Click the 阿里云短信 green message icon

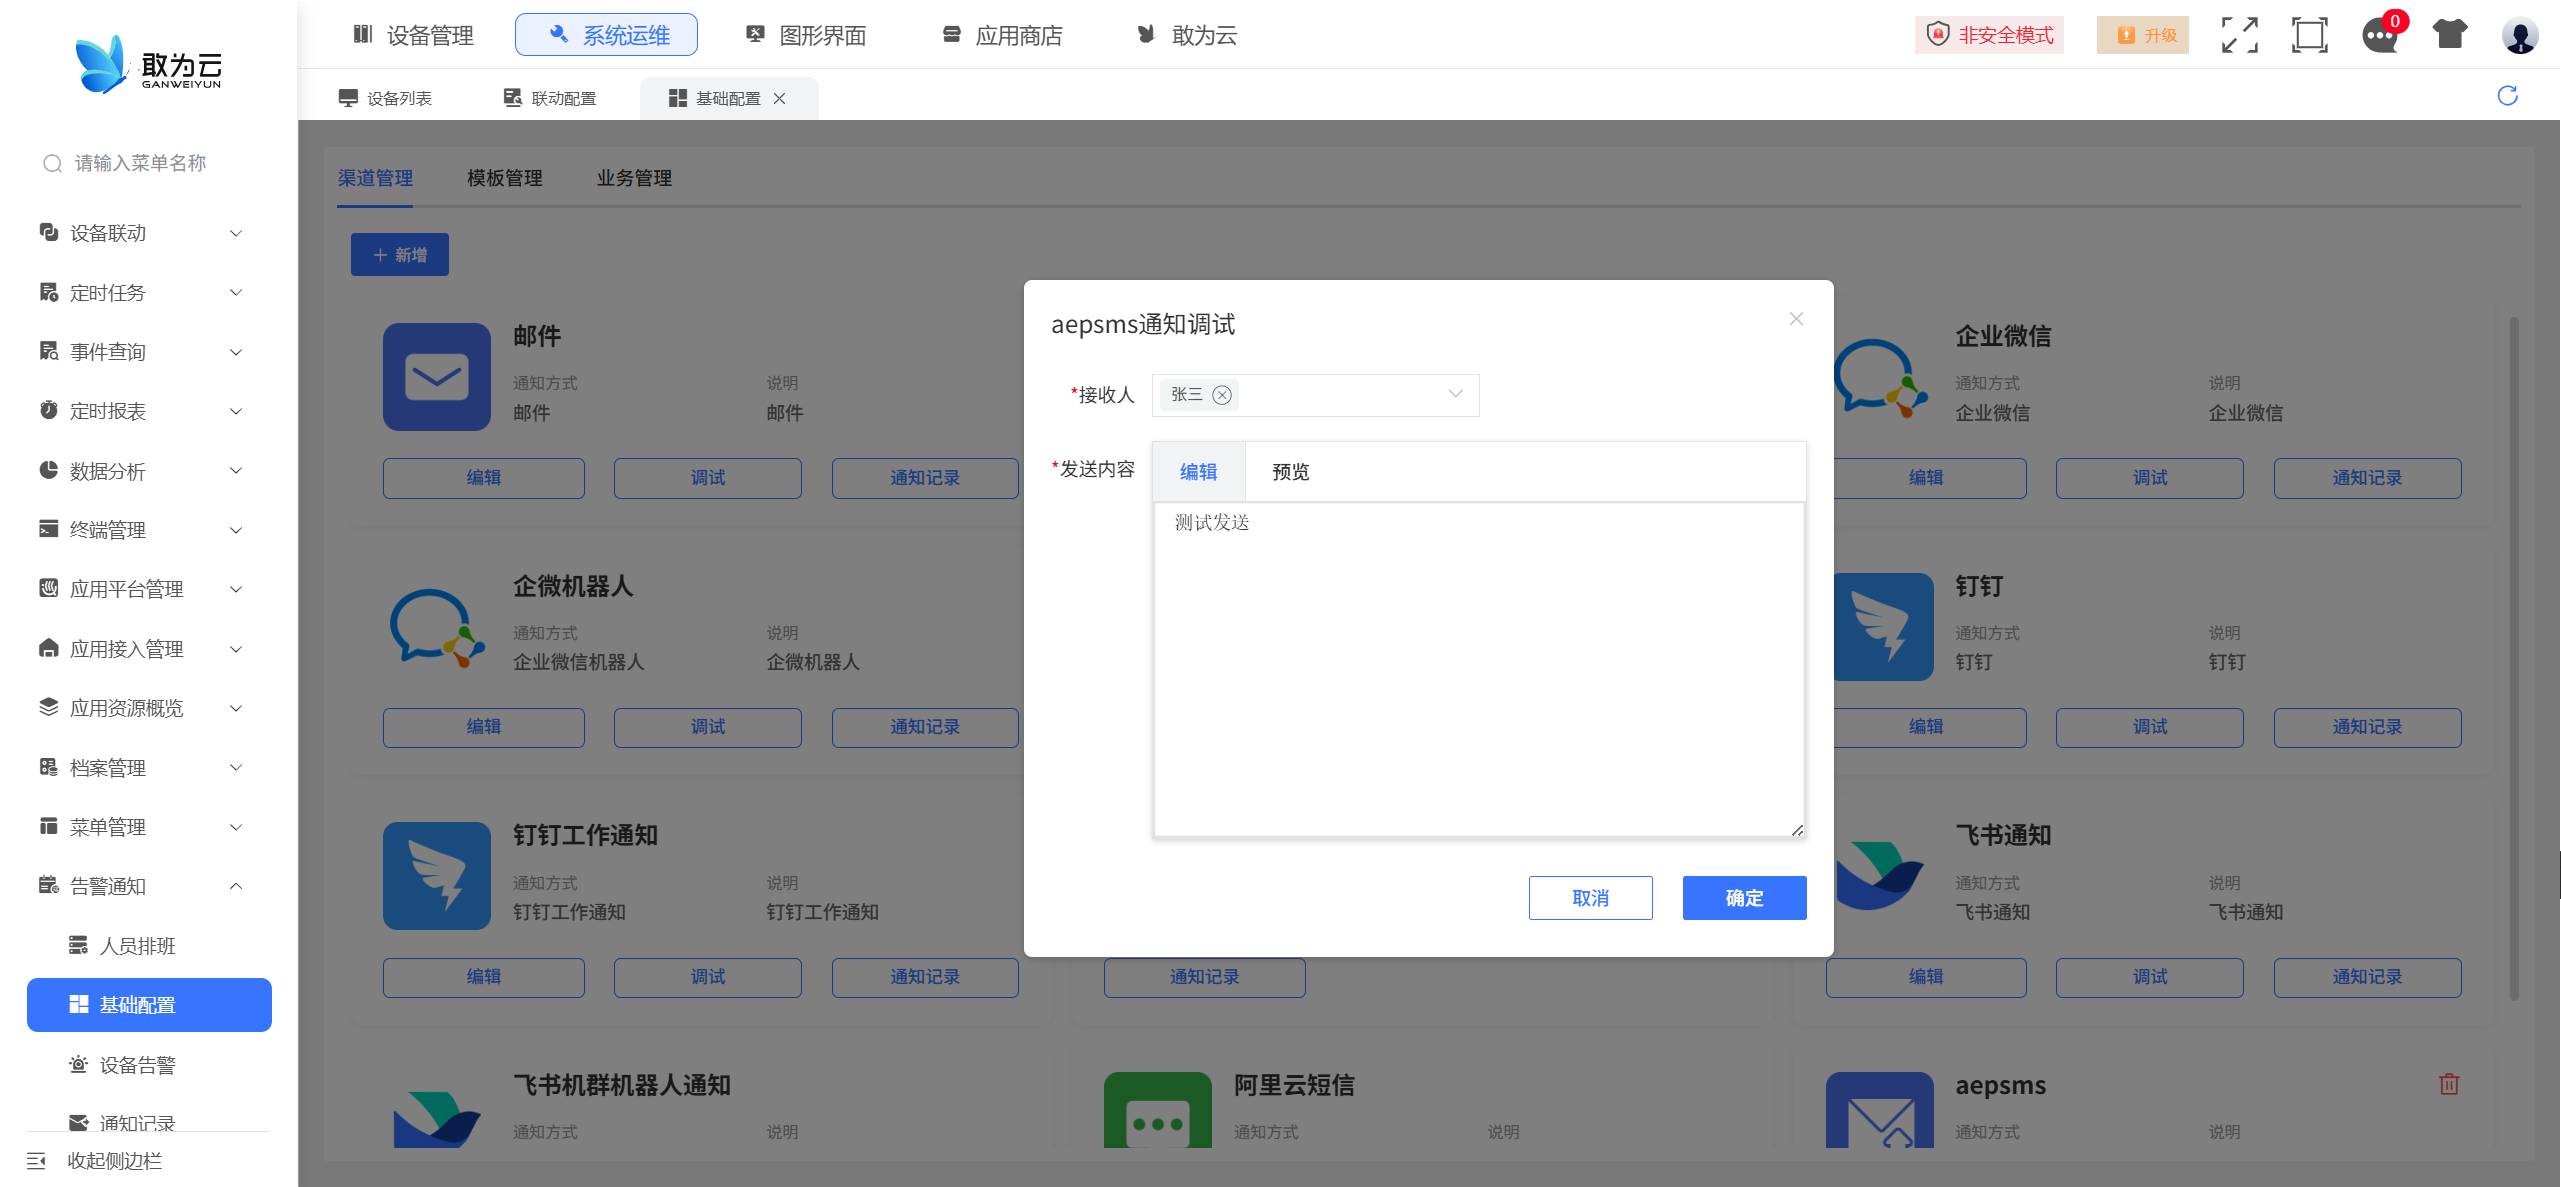1158,1110
